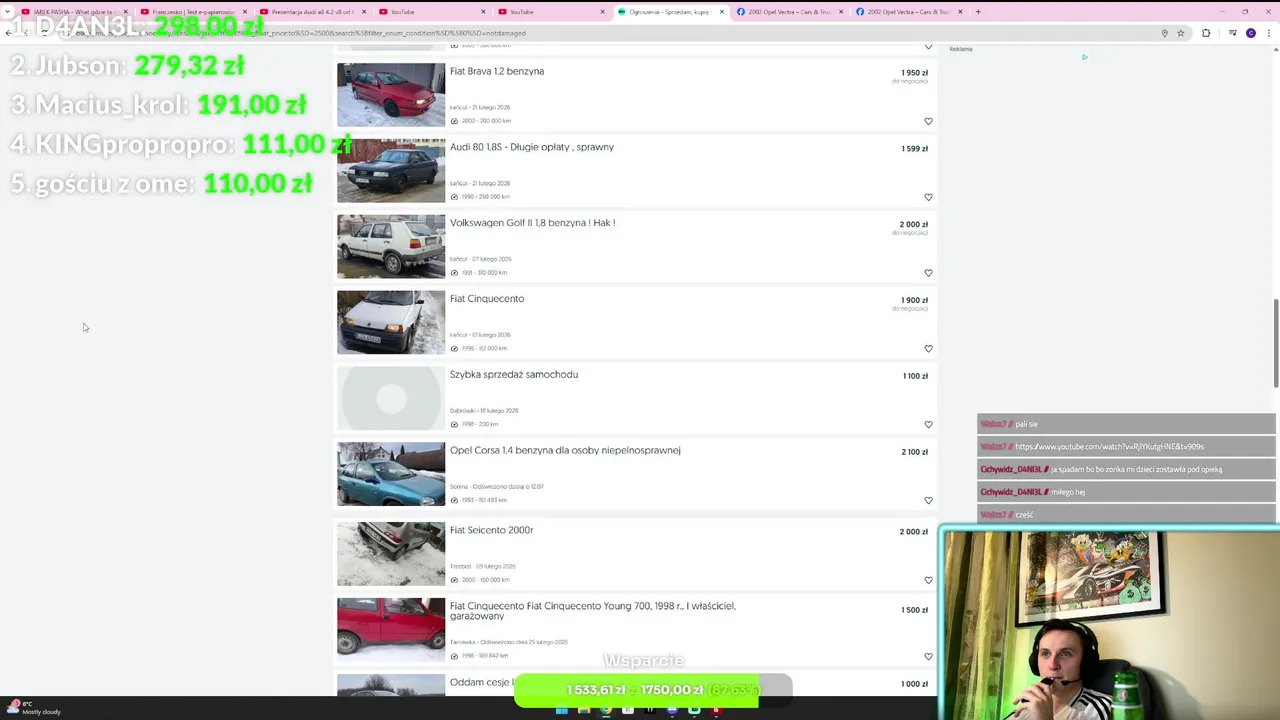Screen dimensions: 1280x720
Task: Save the Fiat Cinquecento Young 700 listing with the heart
Action: point(928,657)
